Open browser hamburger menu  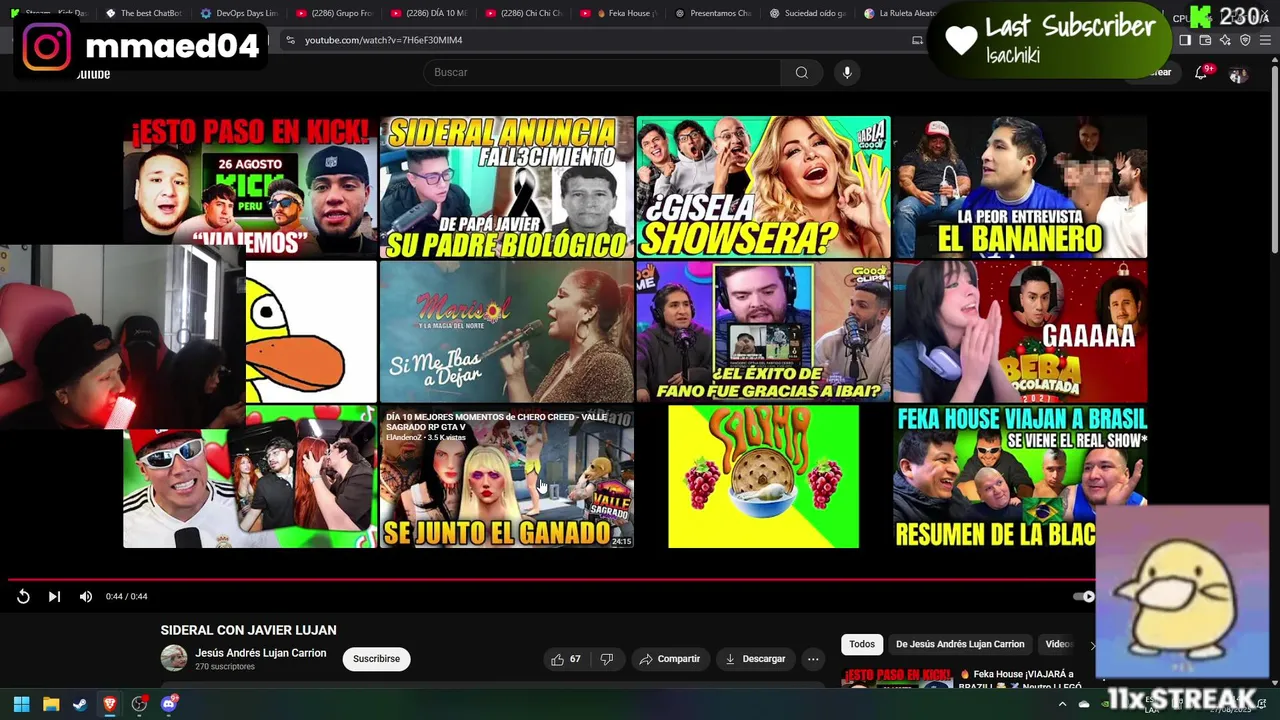(x=1265, y=40)
